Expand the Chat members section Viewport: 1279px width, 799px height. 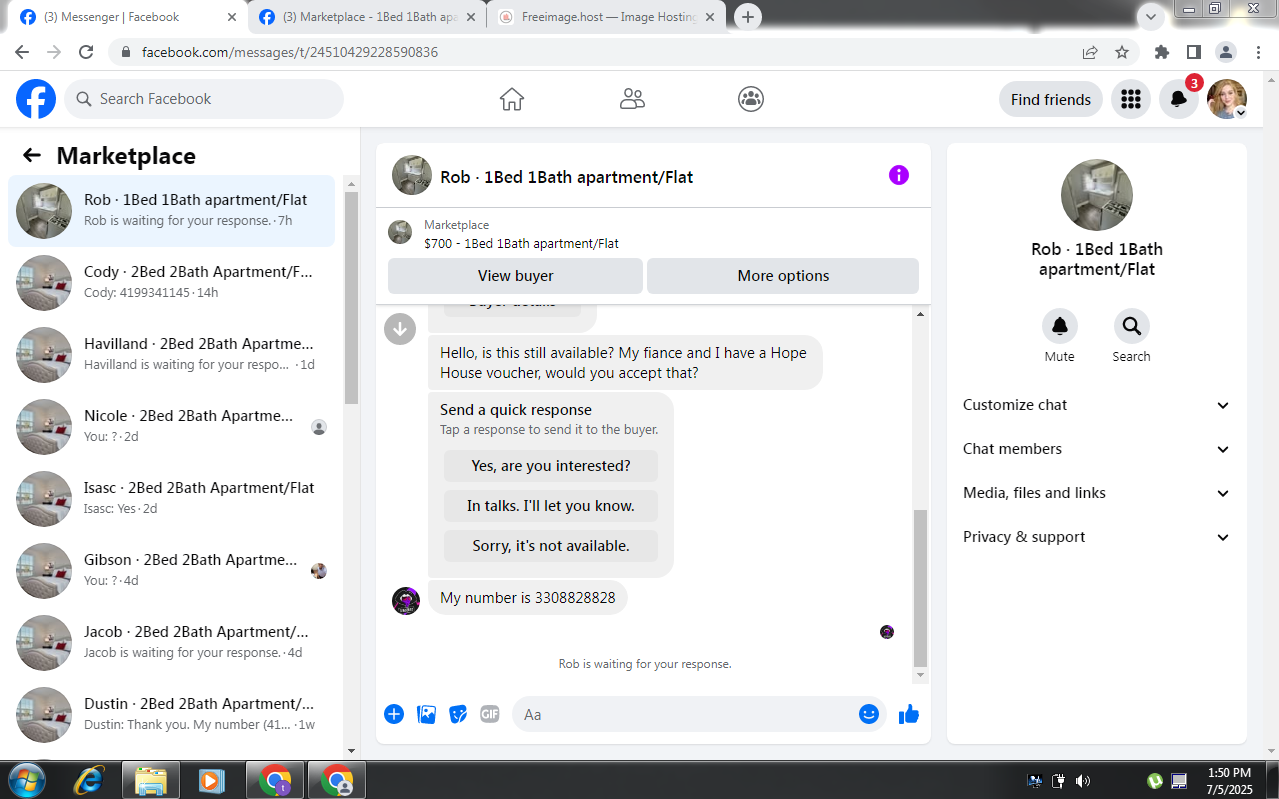pos(1097,449)
